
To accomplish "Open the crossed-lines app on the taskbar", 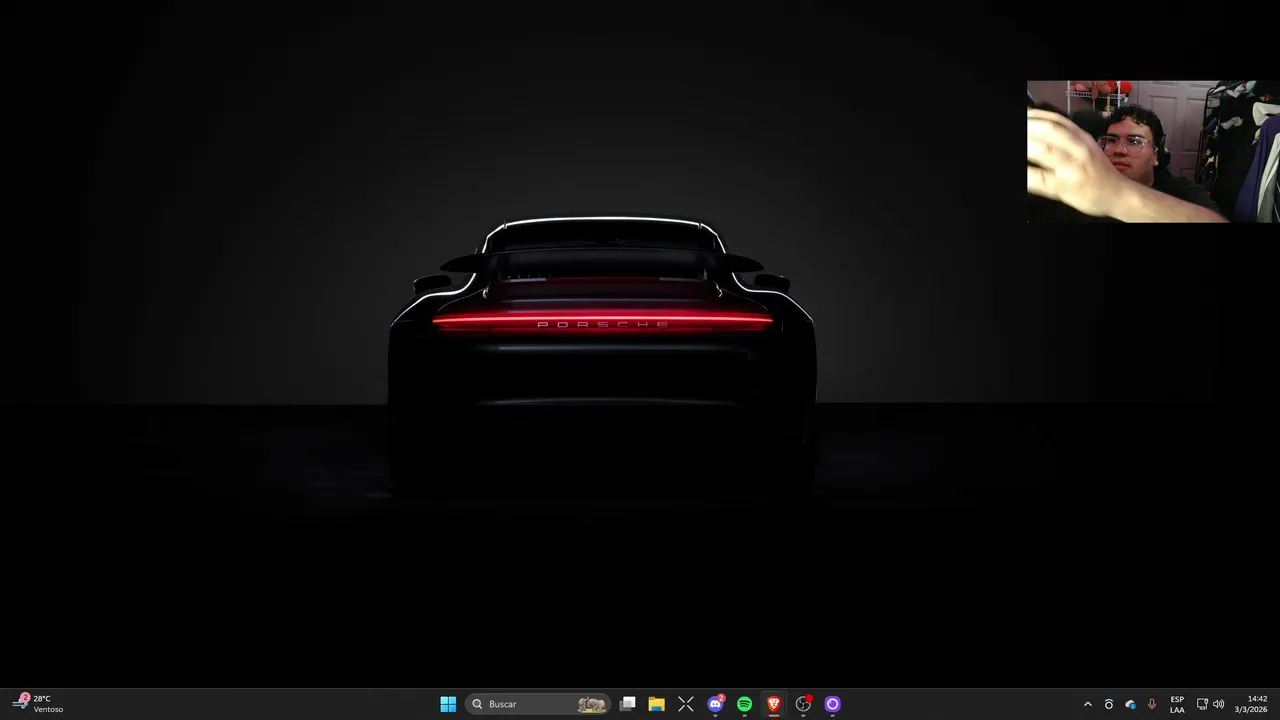I will click(686, 704).
